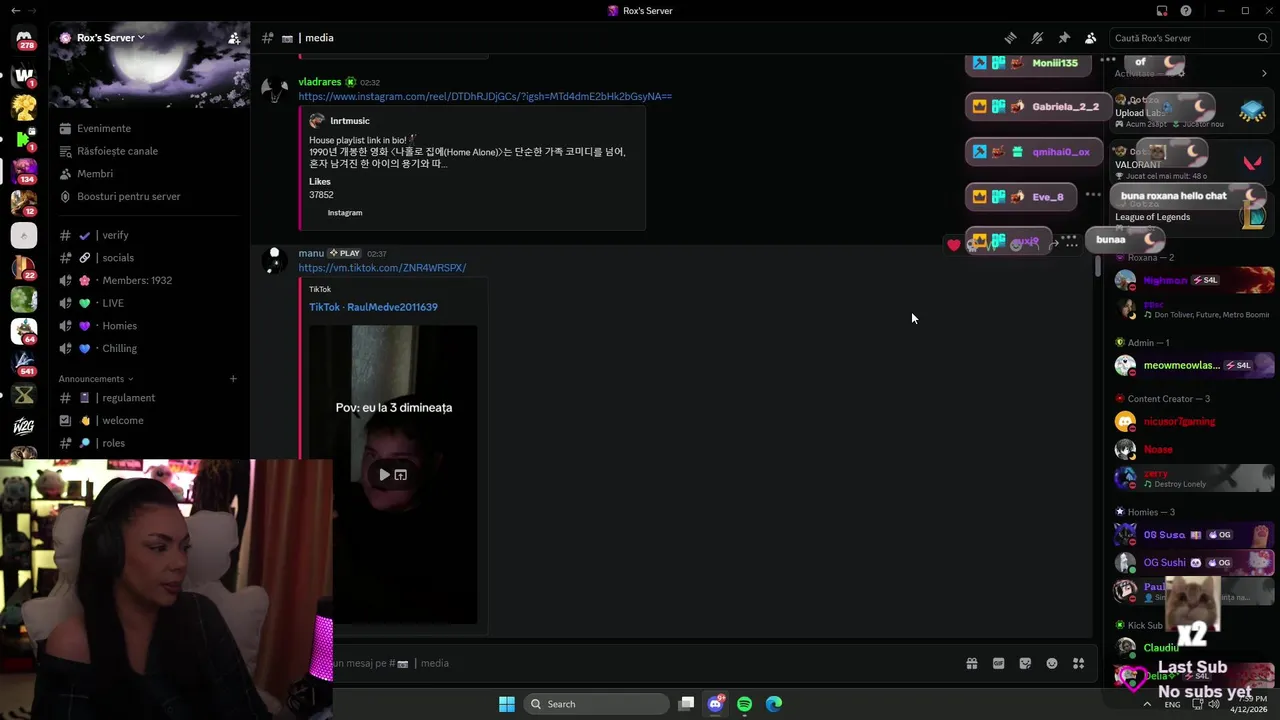
Task: Open the inbox icon in title bar
Action: coord(1162,11)
